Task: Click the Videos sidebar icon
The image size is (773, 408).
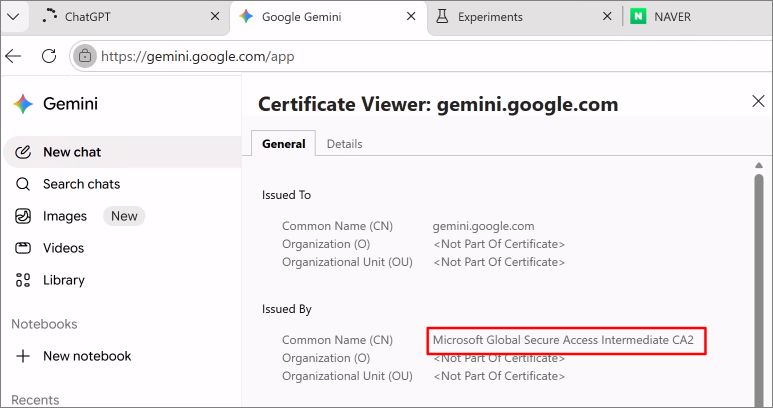Action: (23, 248)
